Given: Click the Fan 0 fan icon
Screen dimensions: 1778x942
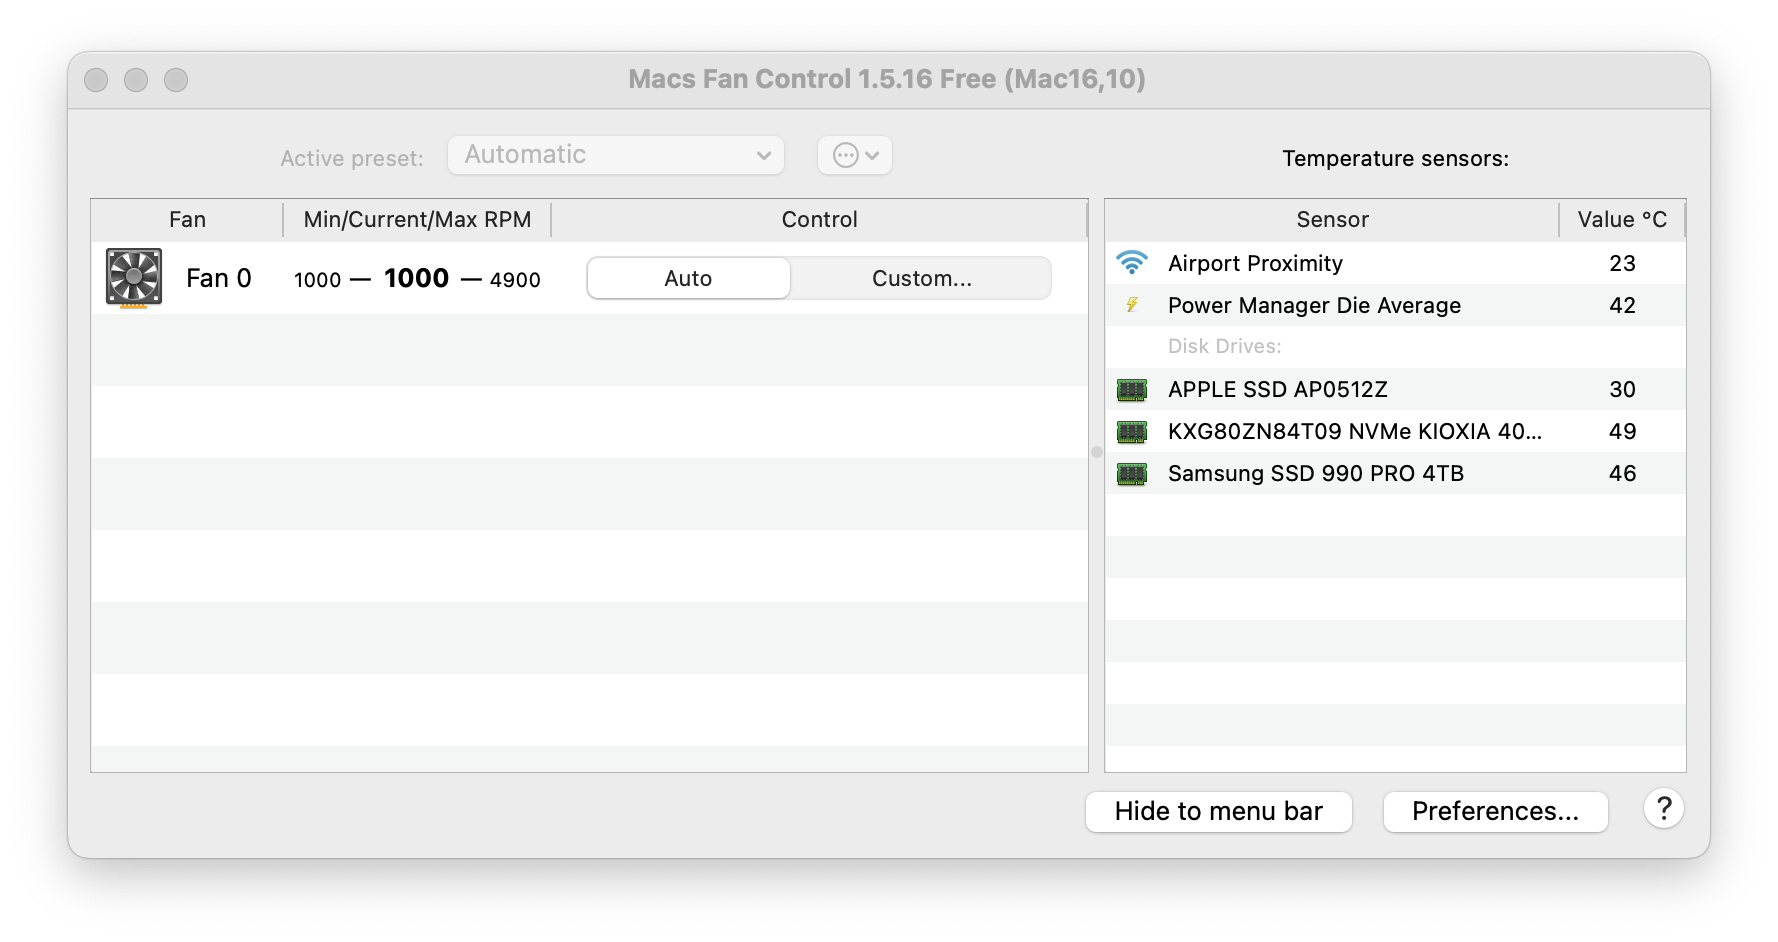Looking at the screenshot, I should point(134,277).
